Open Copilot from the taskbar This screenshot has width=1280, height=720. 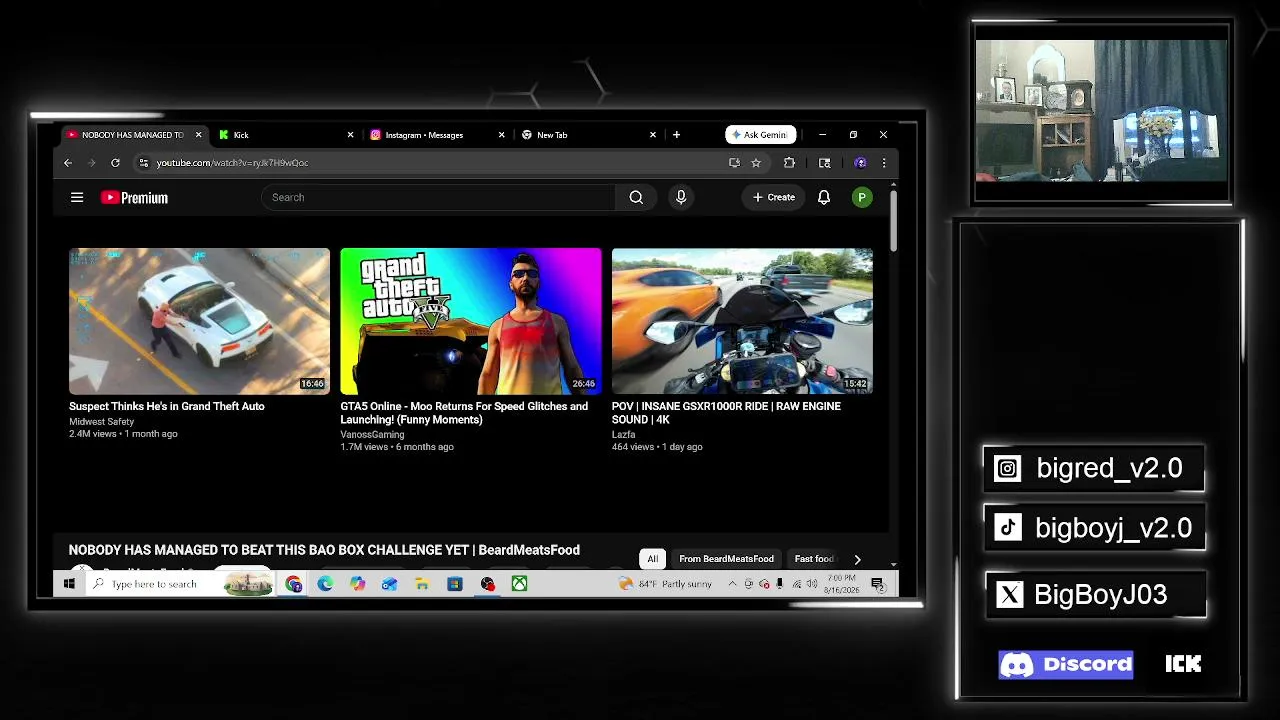[x=357, y=584]
